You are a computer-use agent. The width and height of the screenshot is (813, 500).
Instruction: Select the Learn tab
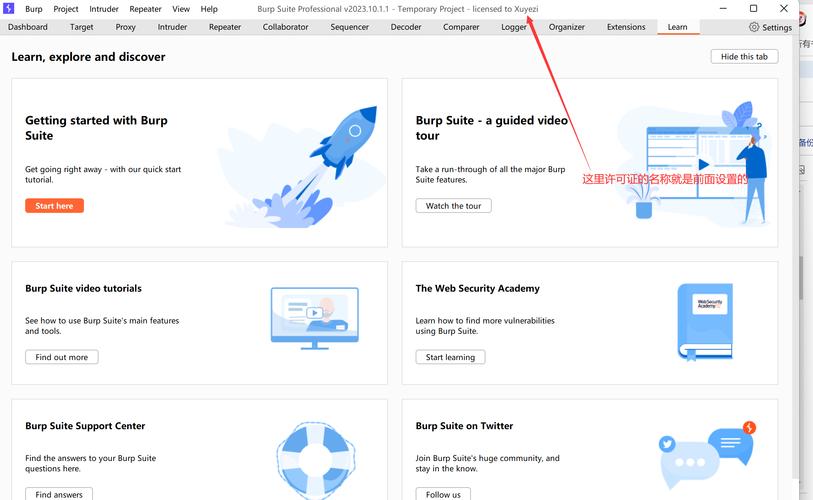point(678,27)
